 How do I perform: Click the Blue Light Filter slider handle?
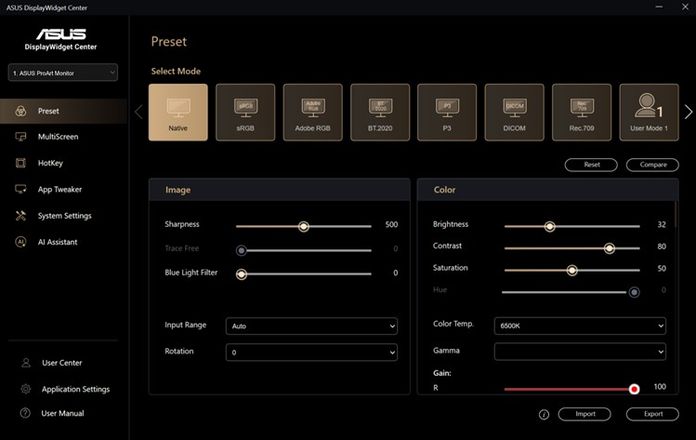click(241, 274)
